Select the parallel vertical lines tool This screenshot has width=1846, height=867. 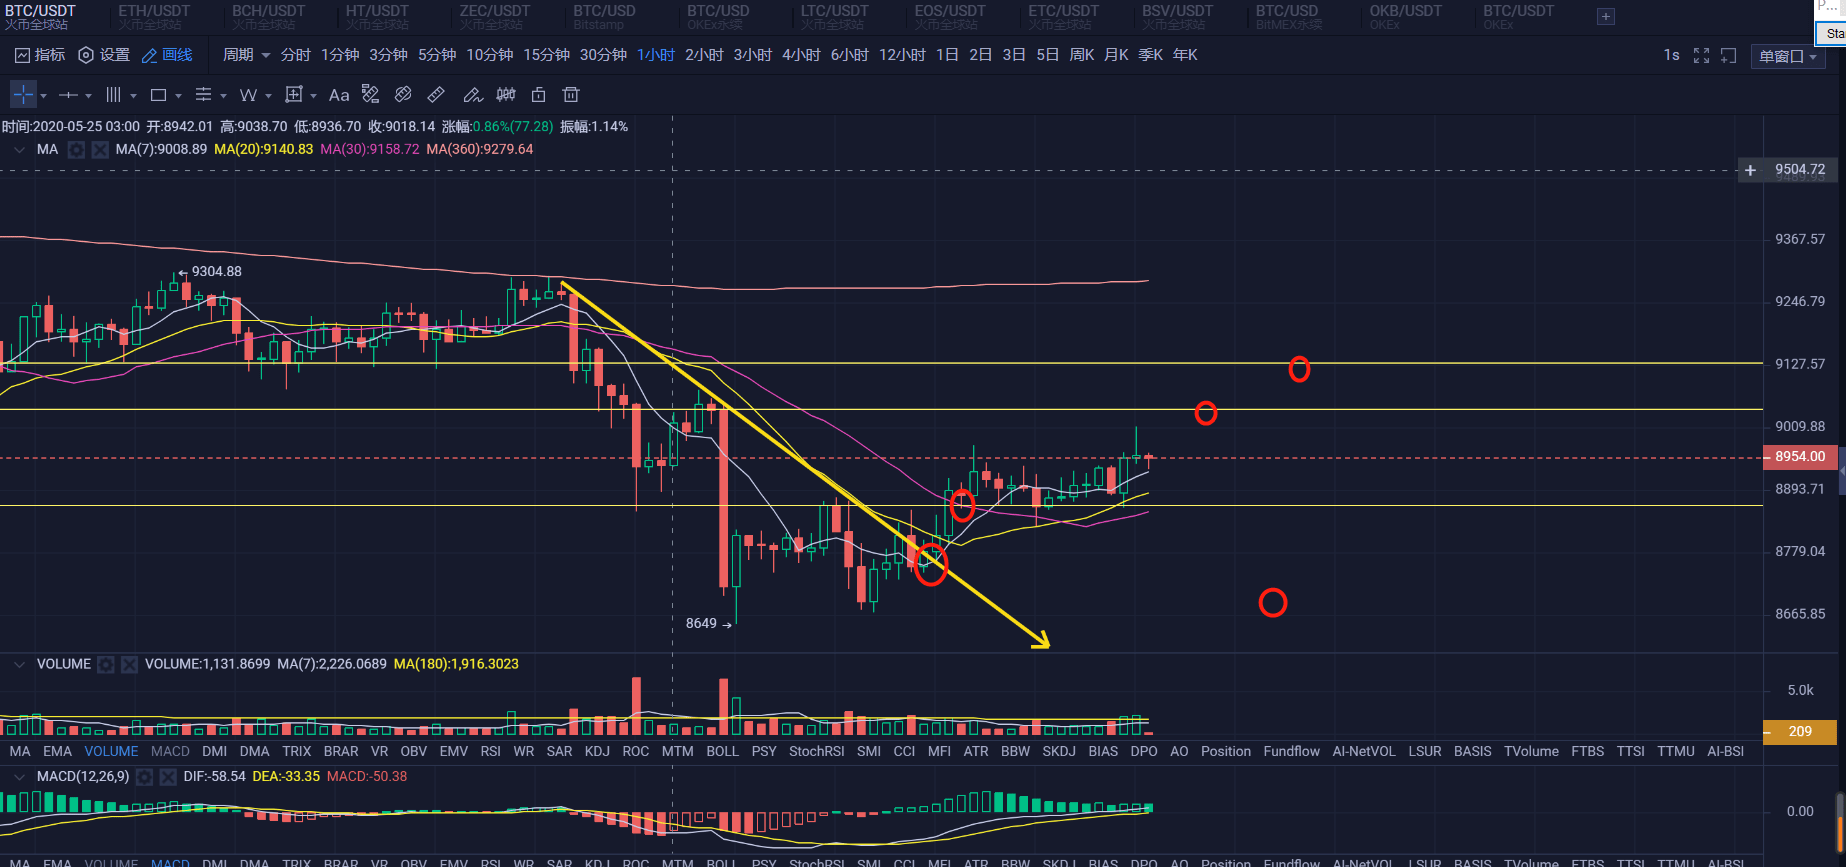(113, 95)
